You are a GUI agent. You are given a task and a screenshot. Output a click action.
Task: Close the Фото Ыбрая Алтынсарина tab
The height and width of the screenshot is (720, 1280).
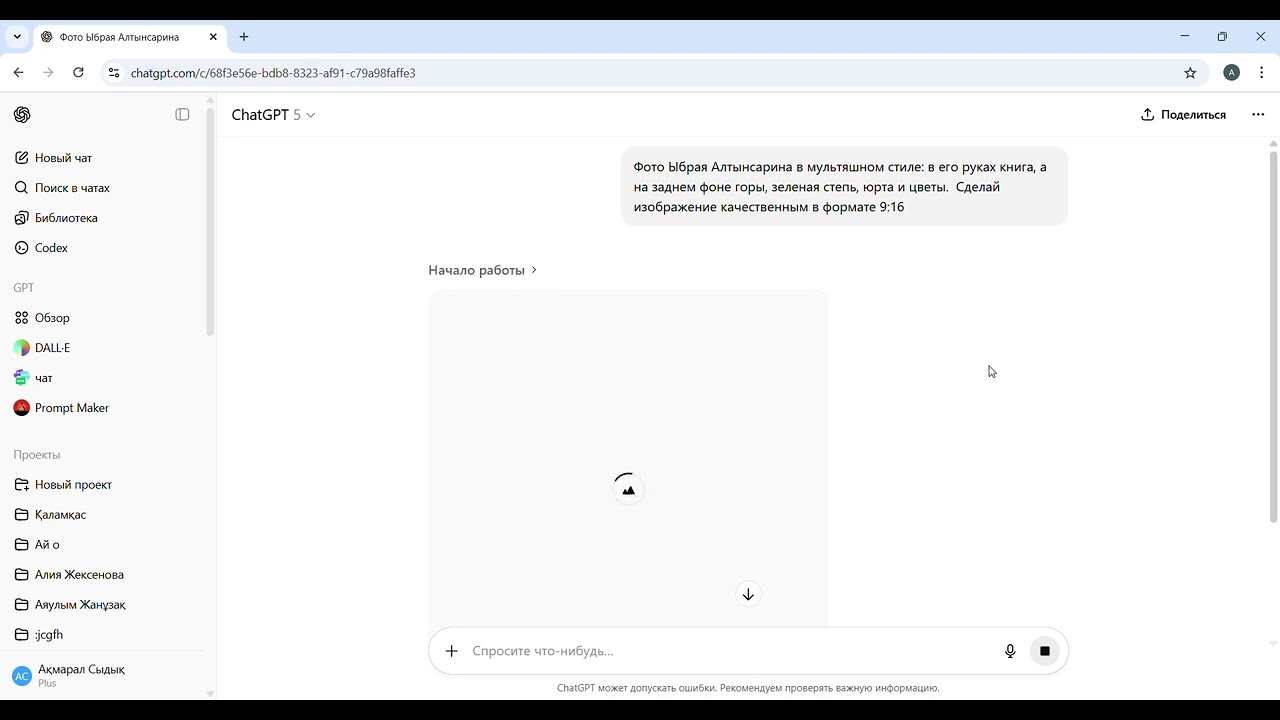[x=213, y=37]
